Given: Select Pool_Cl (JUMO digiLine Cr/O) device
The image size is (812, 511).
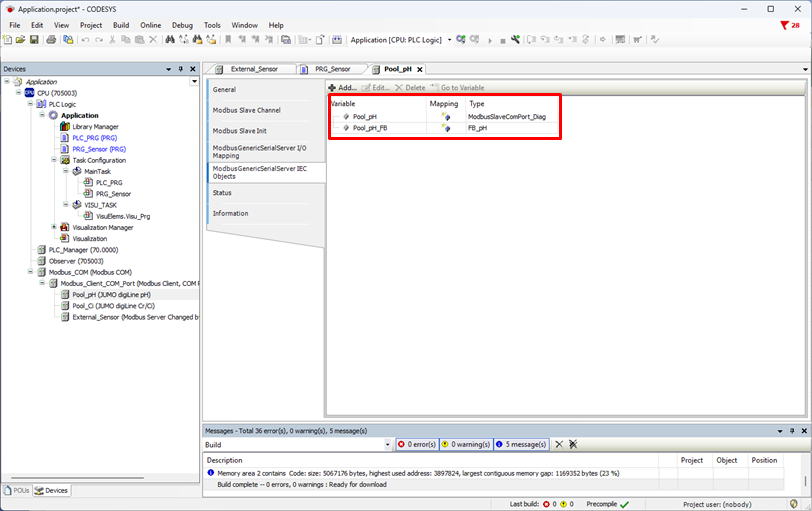Looking at the screenshot, I should [x=113, y=305].
